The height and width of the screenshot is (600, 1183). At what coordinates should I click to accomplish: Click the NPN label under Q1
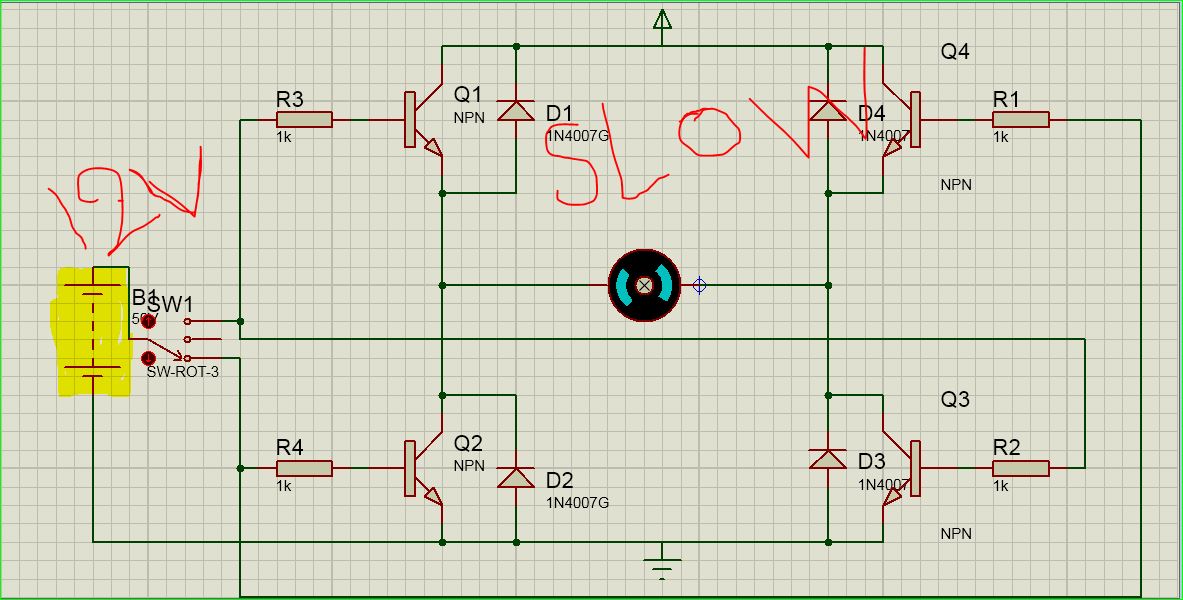click(x=469, y=118)
